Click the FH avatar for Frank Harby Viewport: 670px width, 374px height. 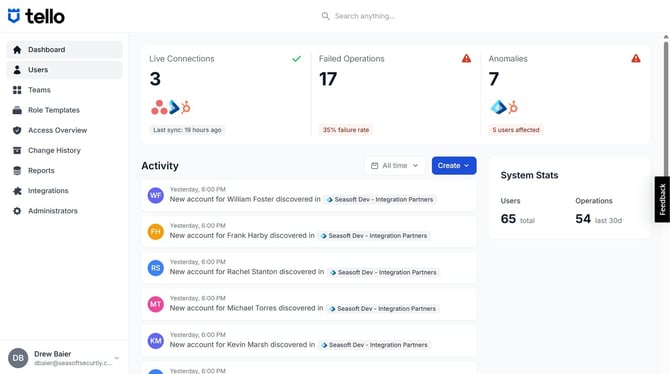[x=156, y=232]
